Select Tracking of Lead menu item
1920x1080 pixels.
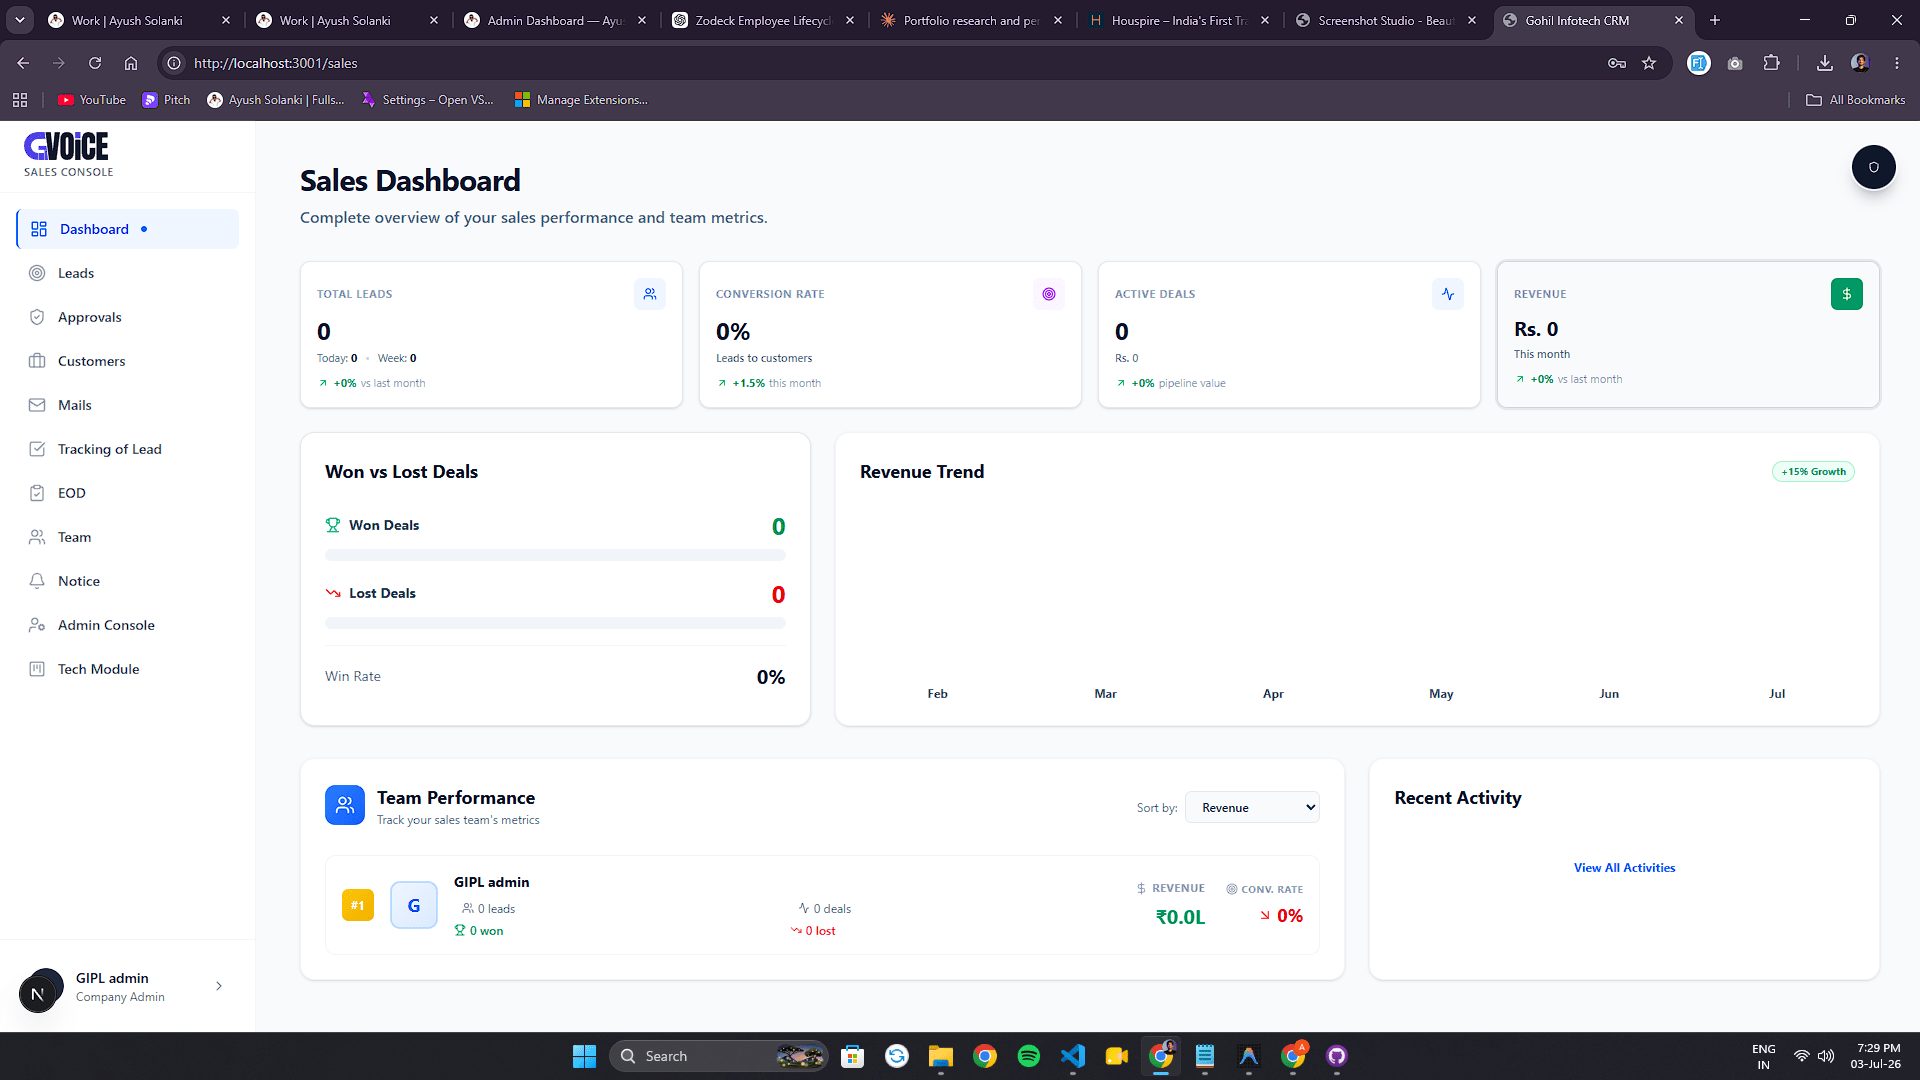click(x=128, y=449)
